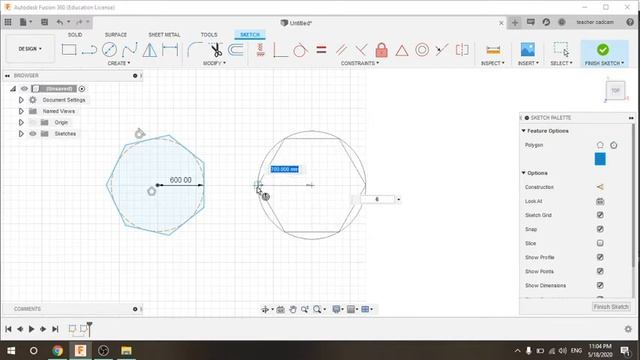This screenshot has width=640, height=360.
Task: Enable the Slice checkbox
Action: [600, 243]
